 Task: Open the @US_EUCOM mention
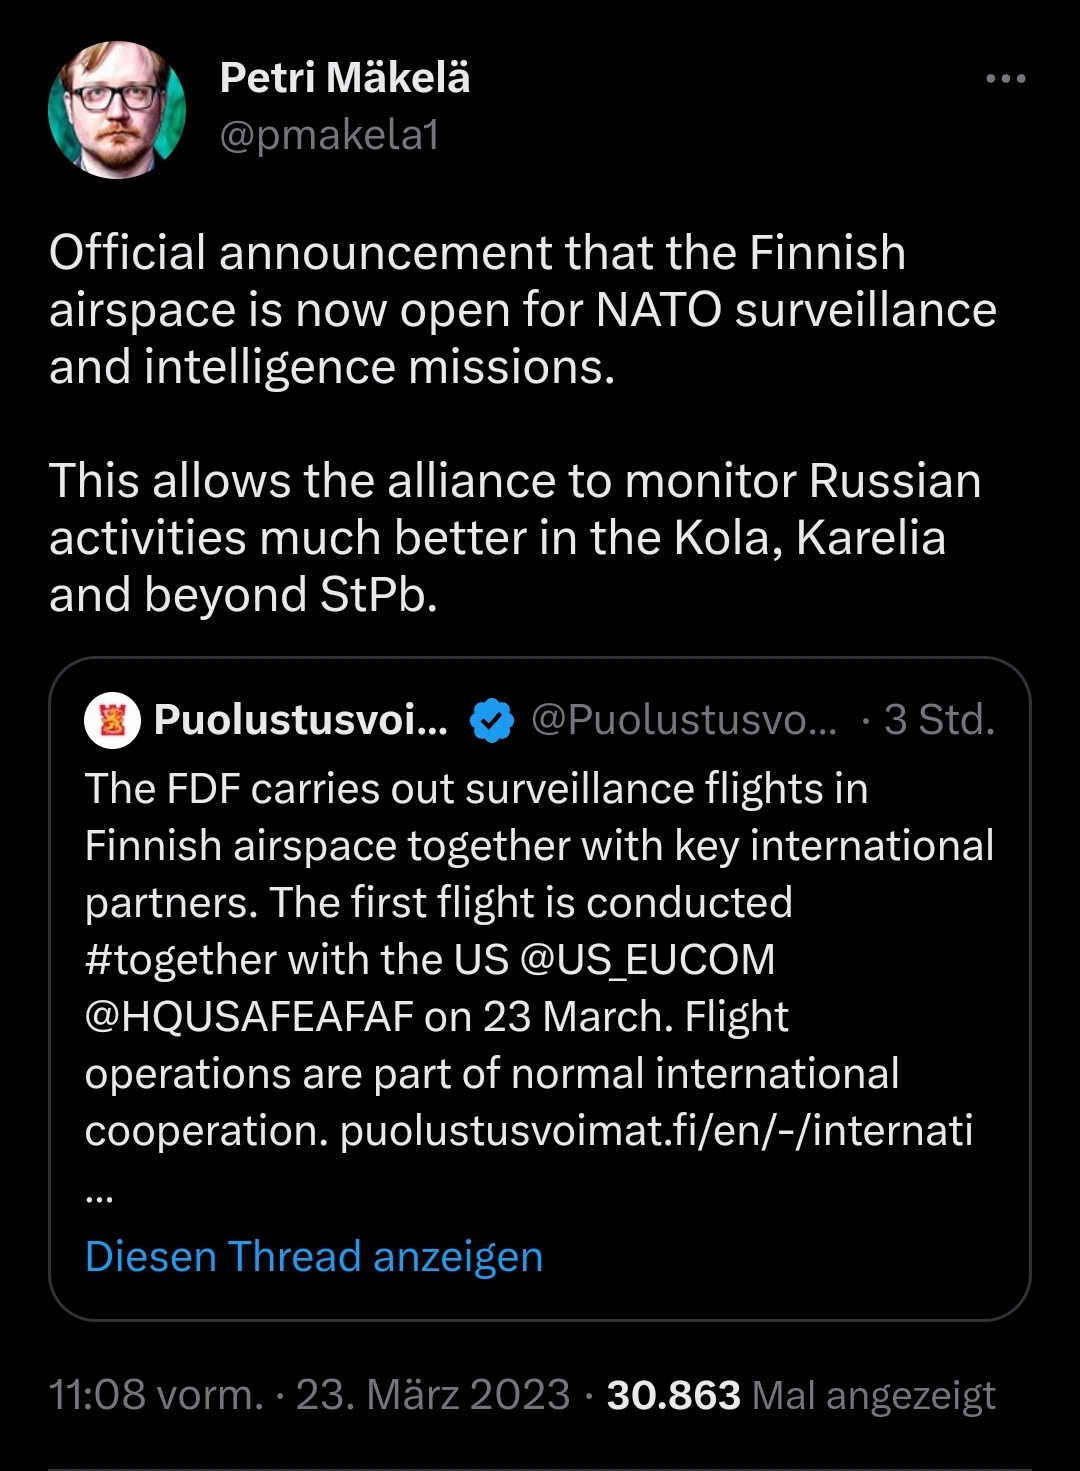pyautogui.click(x=647, y=960)
